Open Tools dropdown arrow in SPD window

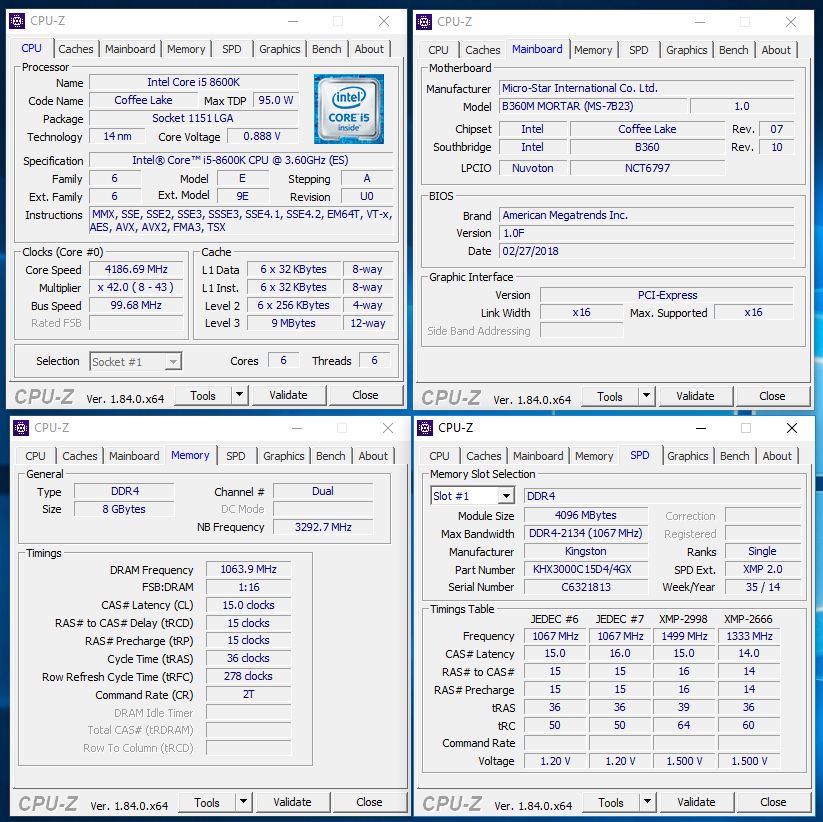coord(648,802)
